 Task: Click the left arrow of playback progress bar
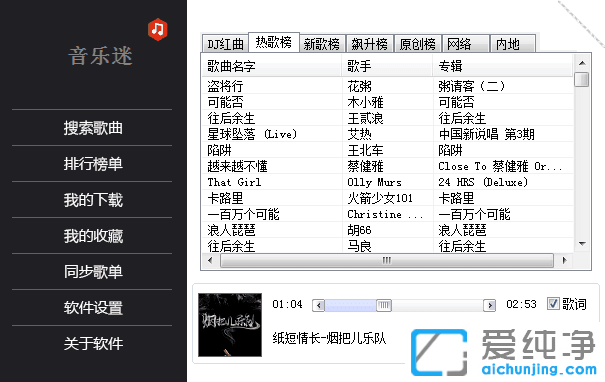318,305
